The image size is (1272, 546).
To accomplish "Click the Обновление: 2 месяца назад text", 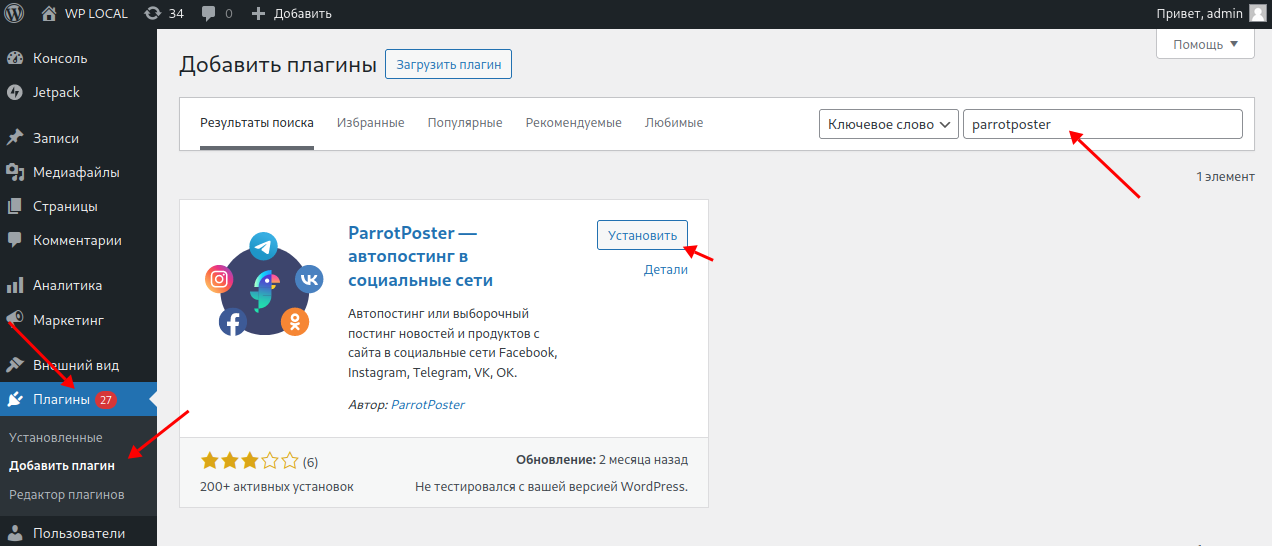I will coord(602,461).
